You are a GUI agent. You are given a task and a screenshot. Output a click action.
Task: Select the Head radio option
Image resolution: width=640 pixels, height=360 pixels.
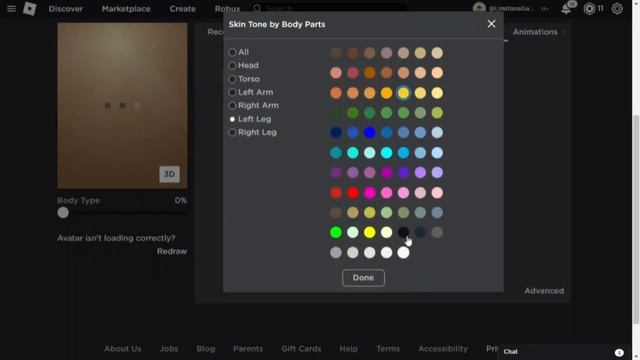232,65
